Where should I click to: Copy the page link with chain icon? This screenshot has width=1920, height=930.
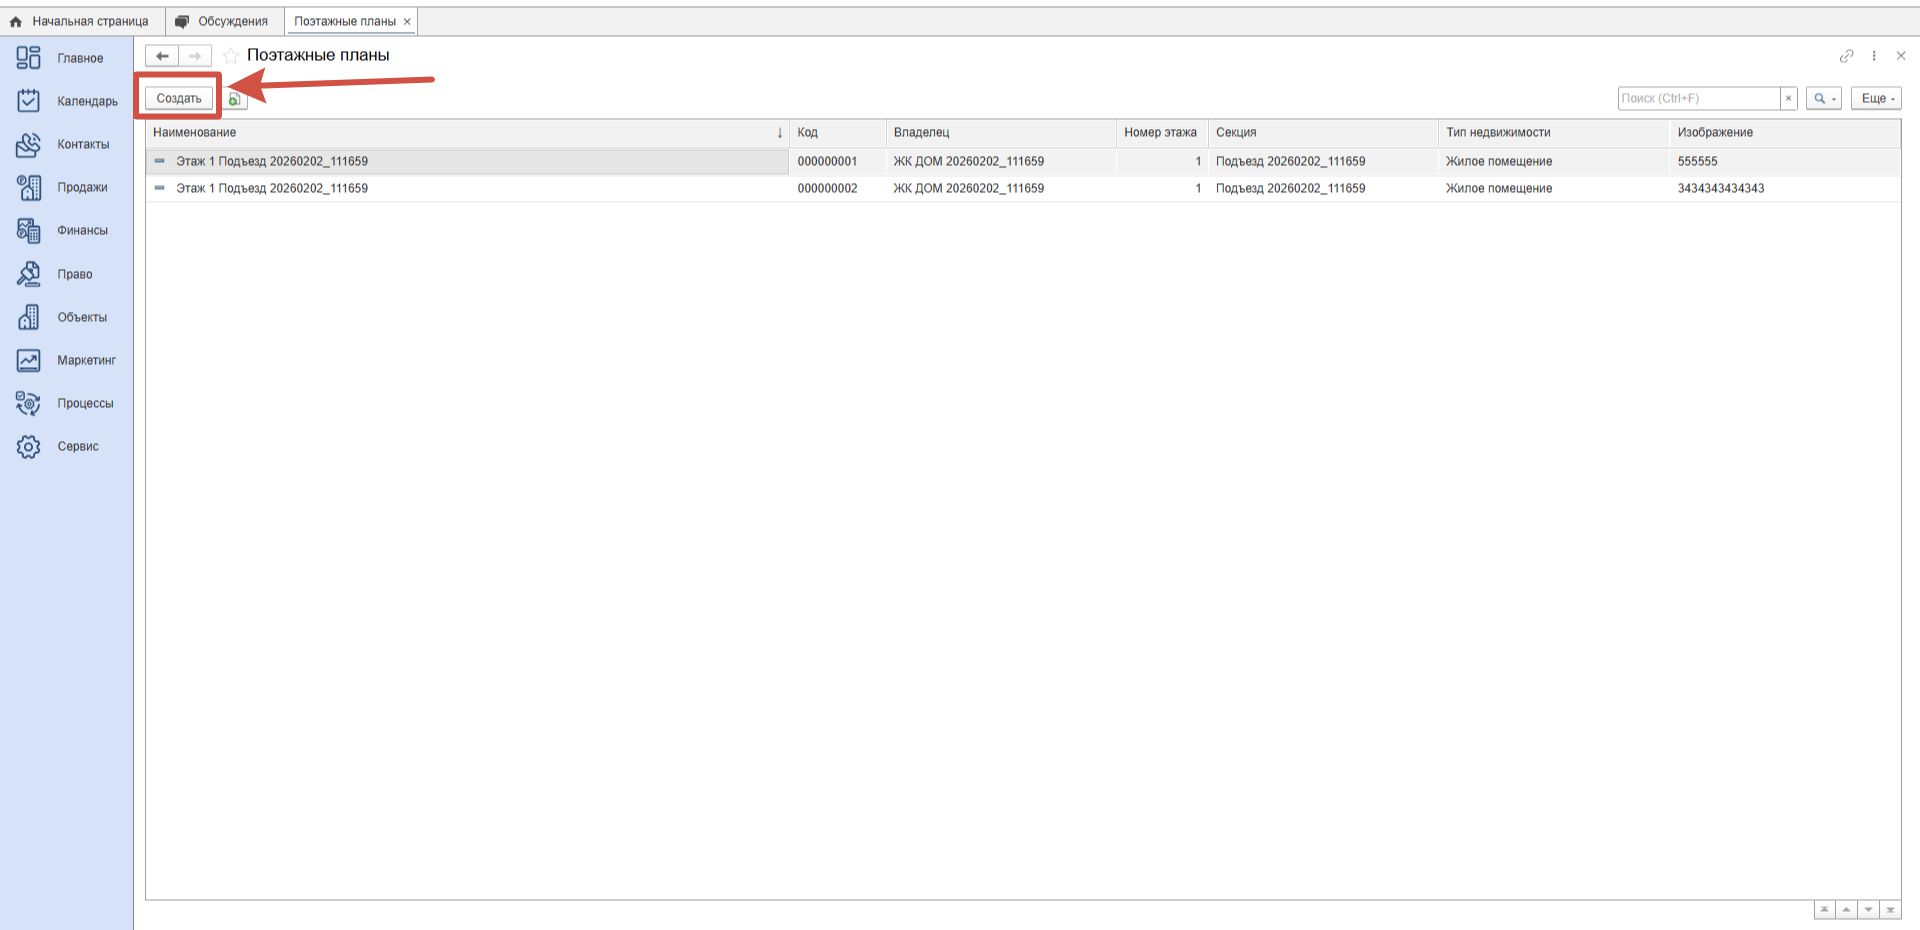(1846, 56)
